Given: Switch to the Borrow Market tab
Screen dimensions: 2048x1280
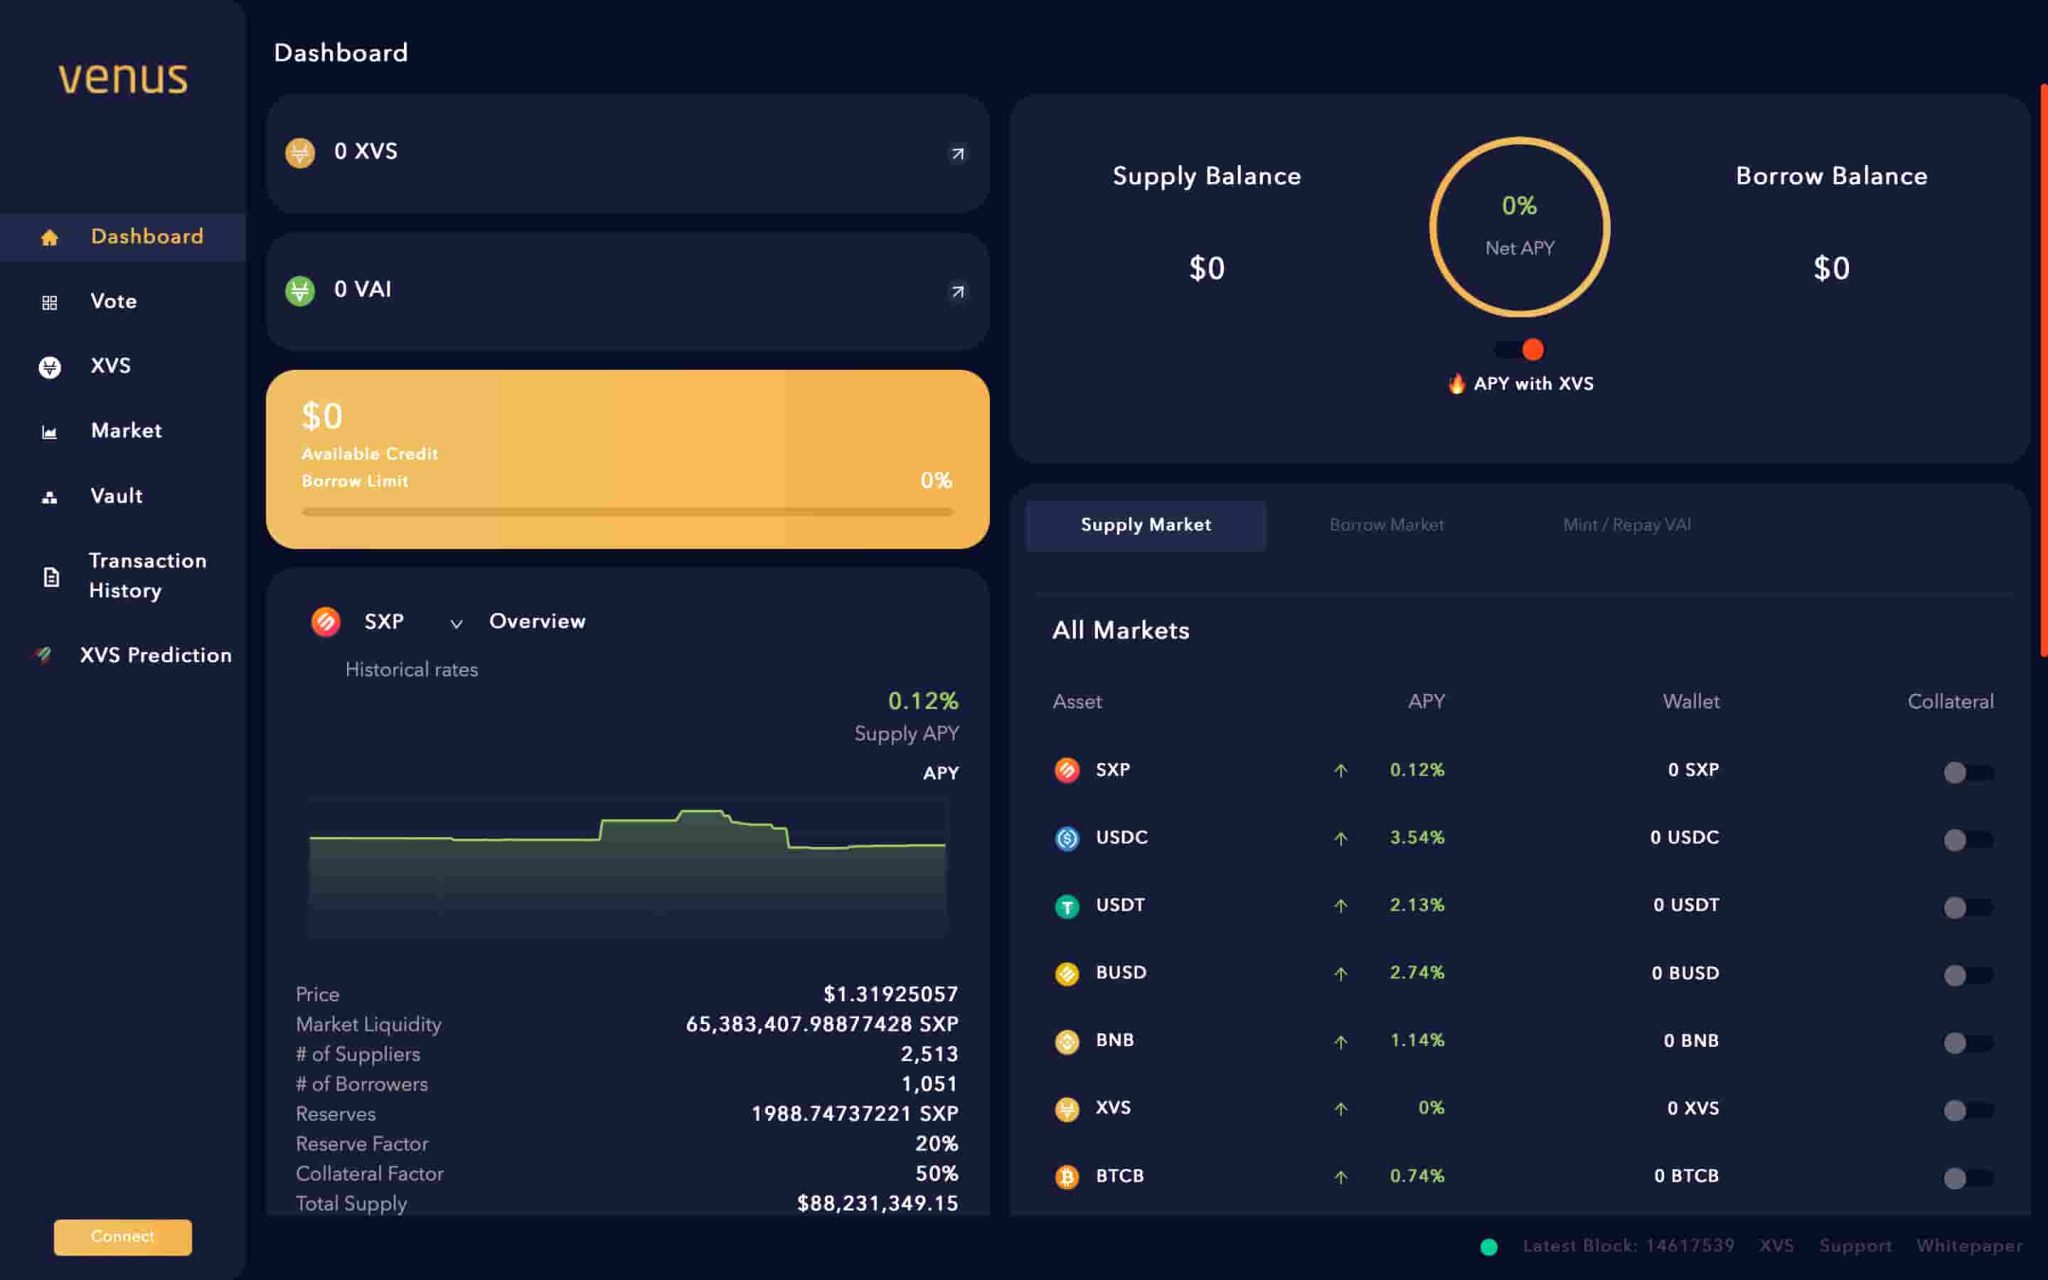Looking at the screenshot, I should coord(1385,524).
